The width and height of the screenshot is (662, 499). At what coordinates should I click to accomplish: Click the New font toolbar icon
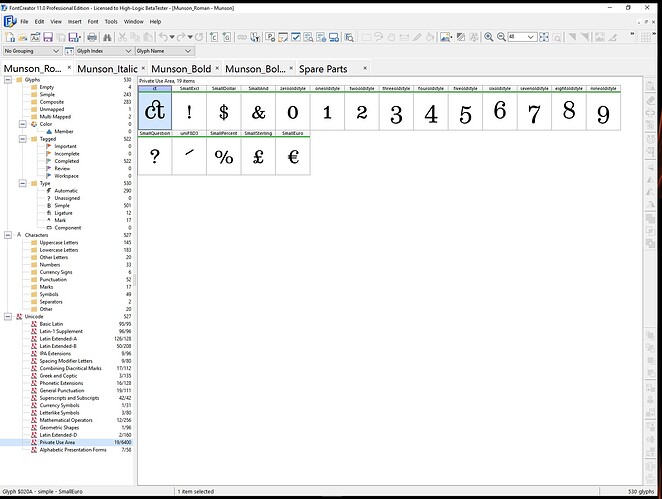[10, 37]
